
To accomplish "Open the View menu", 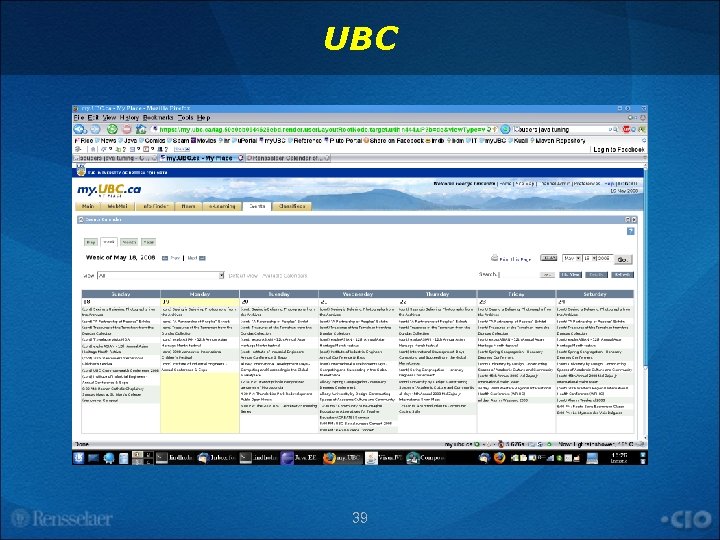I will pos(109,118).
